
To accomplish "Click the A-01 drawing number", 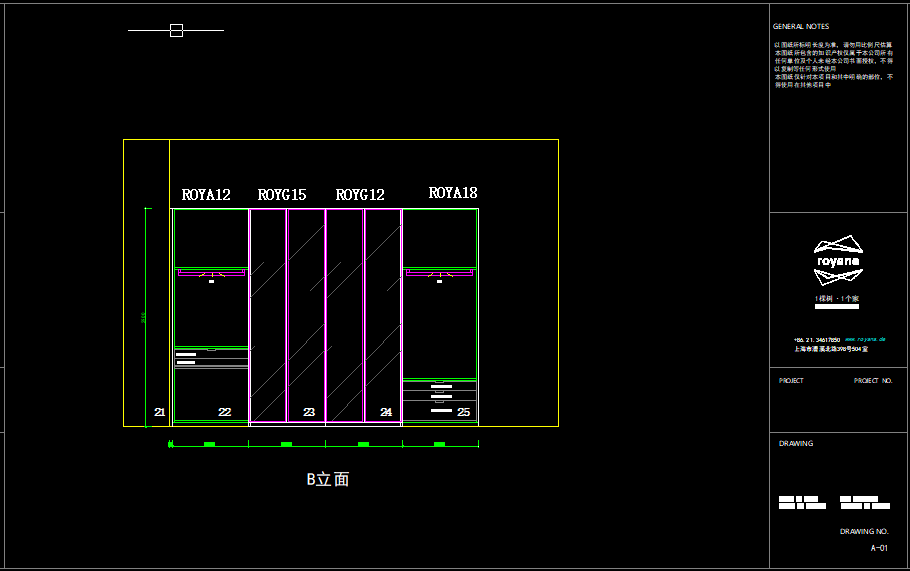I will click(879, 548).
